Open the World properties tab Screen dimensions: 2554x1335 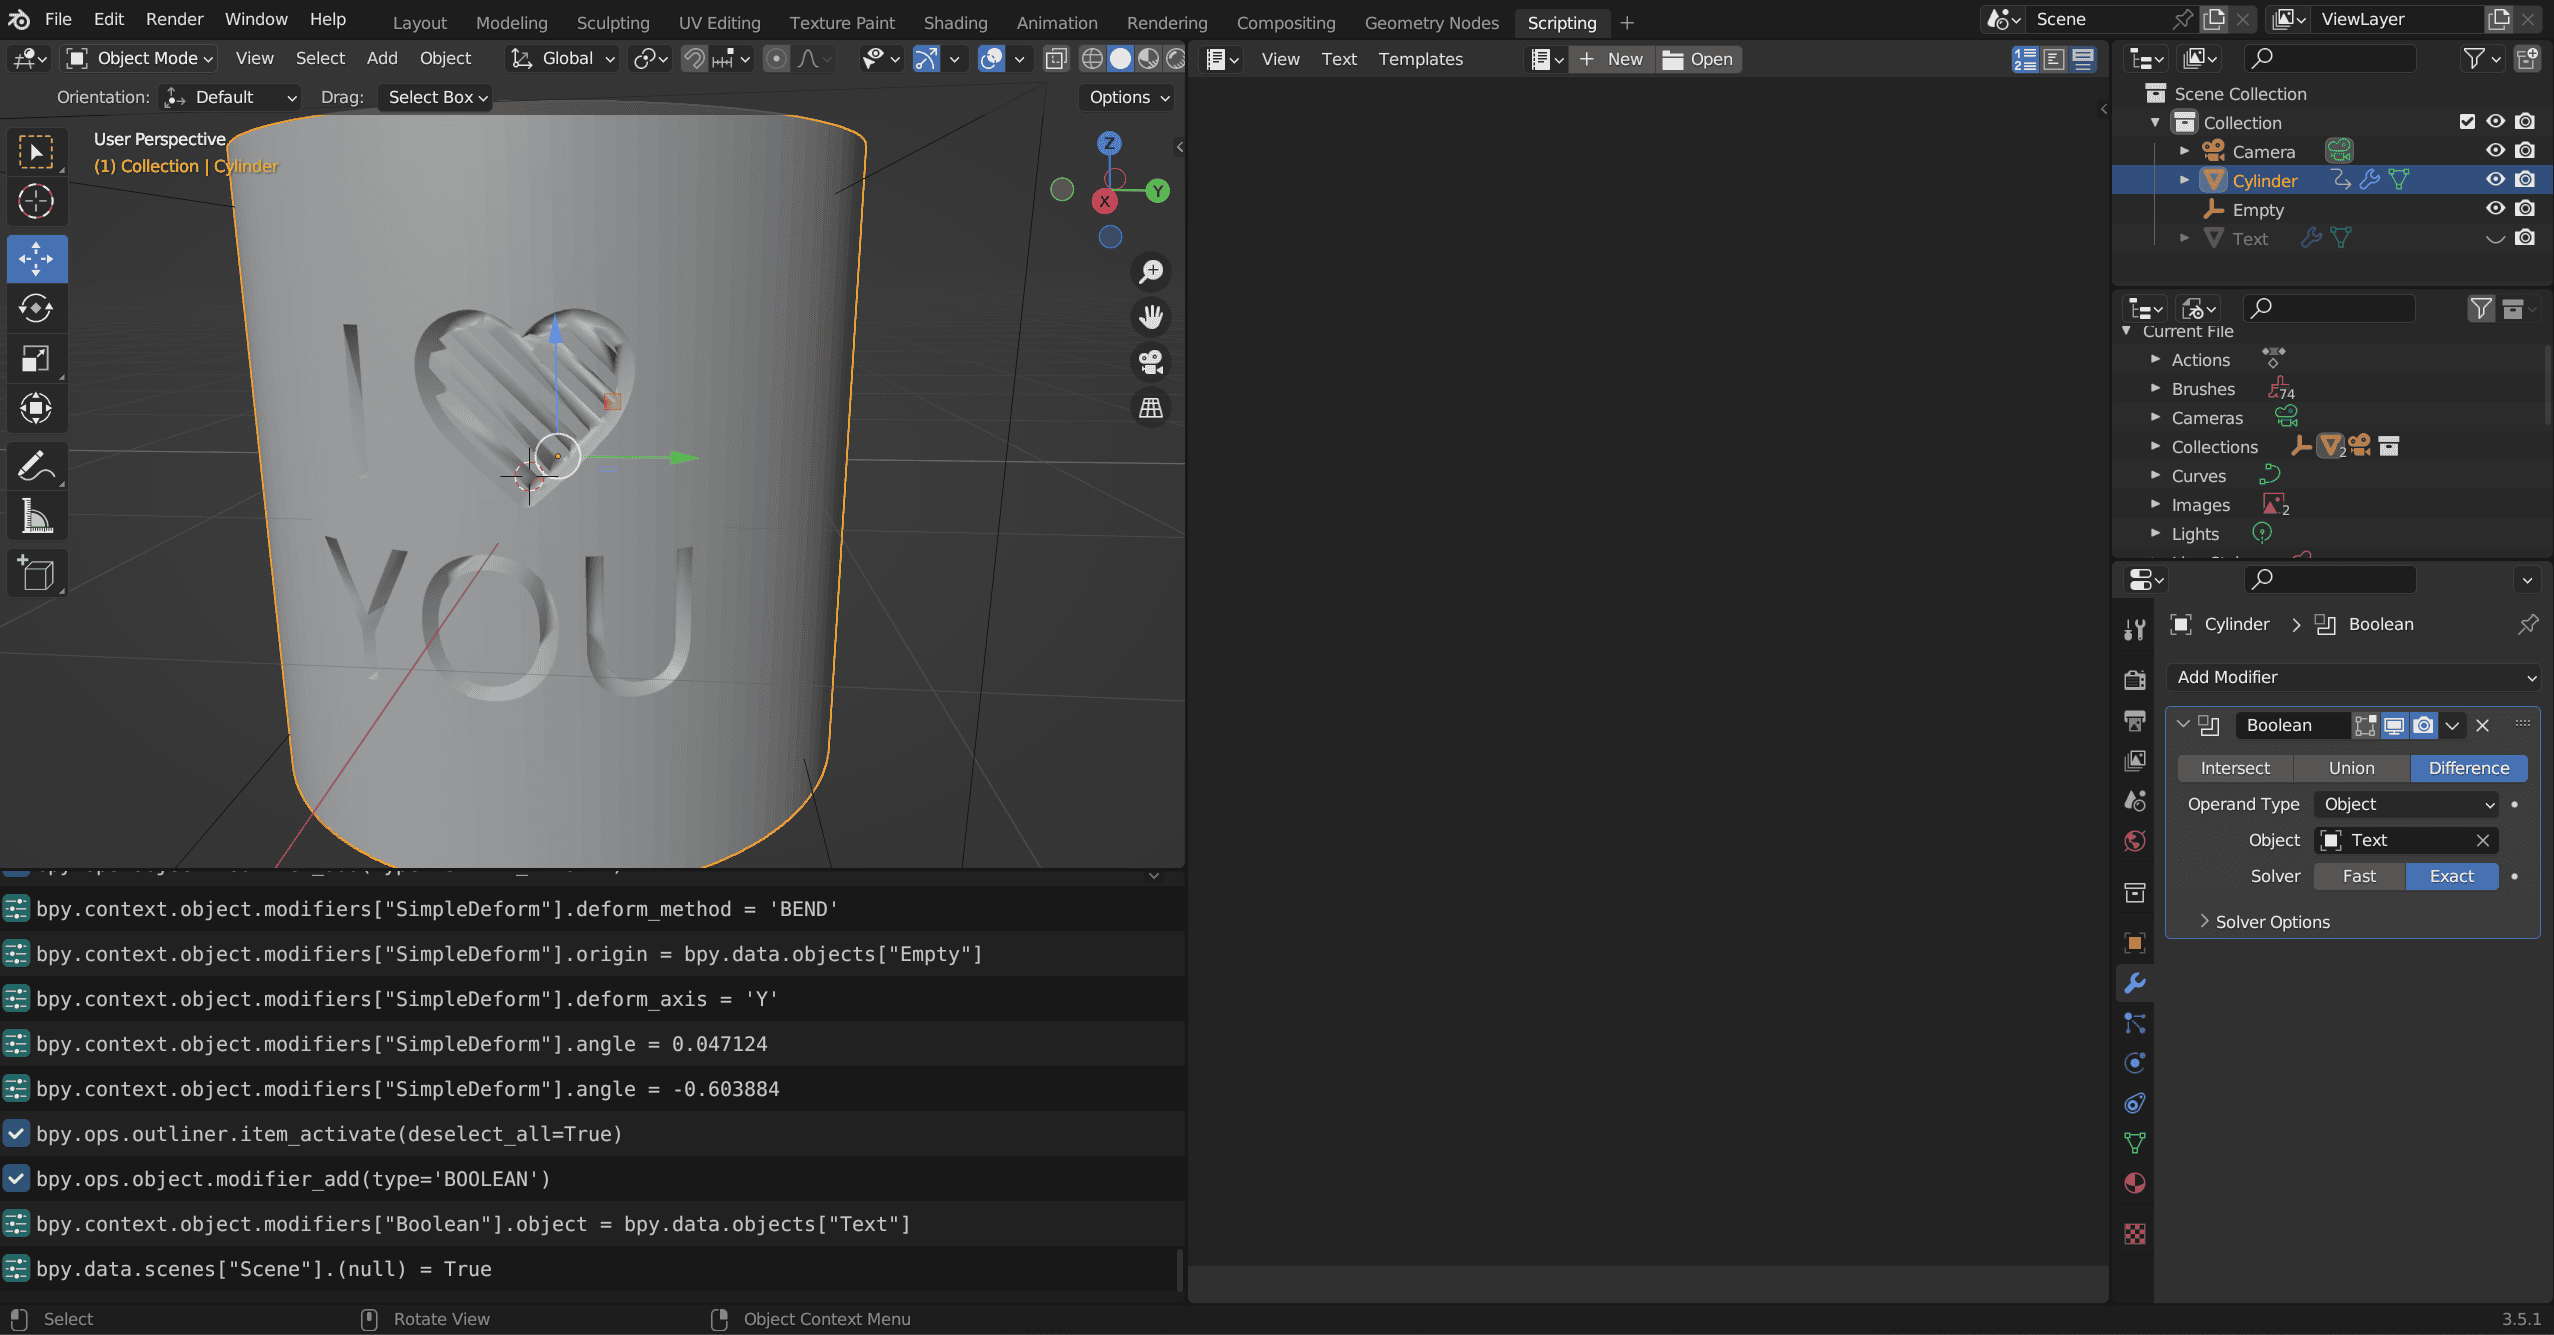(2135, 841)
